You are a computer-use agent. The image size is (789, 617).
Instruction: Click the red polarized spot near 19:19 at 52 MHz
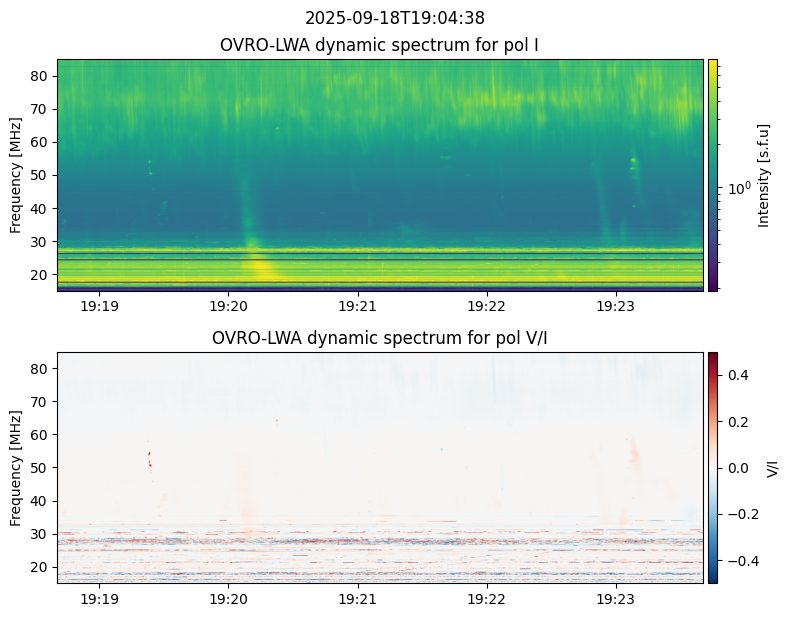click(x=149, y=459)
